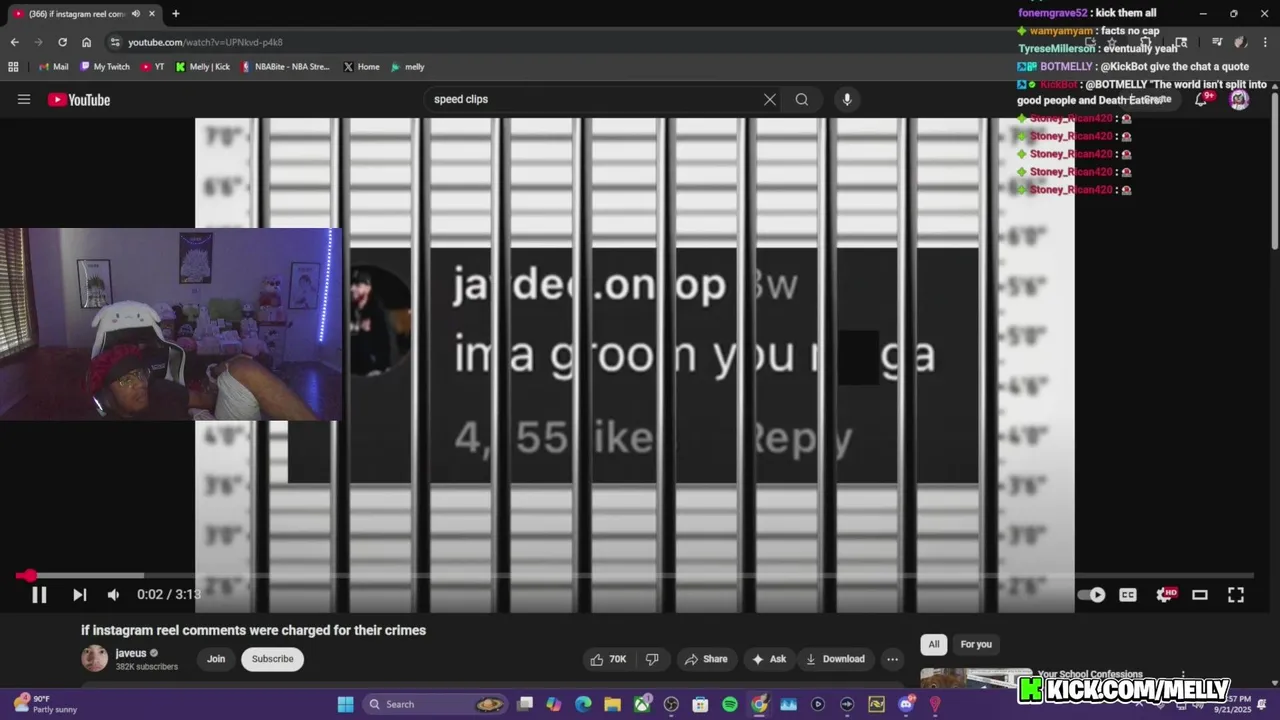The image size is (1280, 720).
Task: Go back in browser history
Action: click(x=14, y=42)
